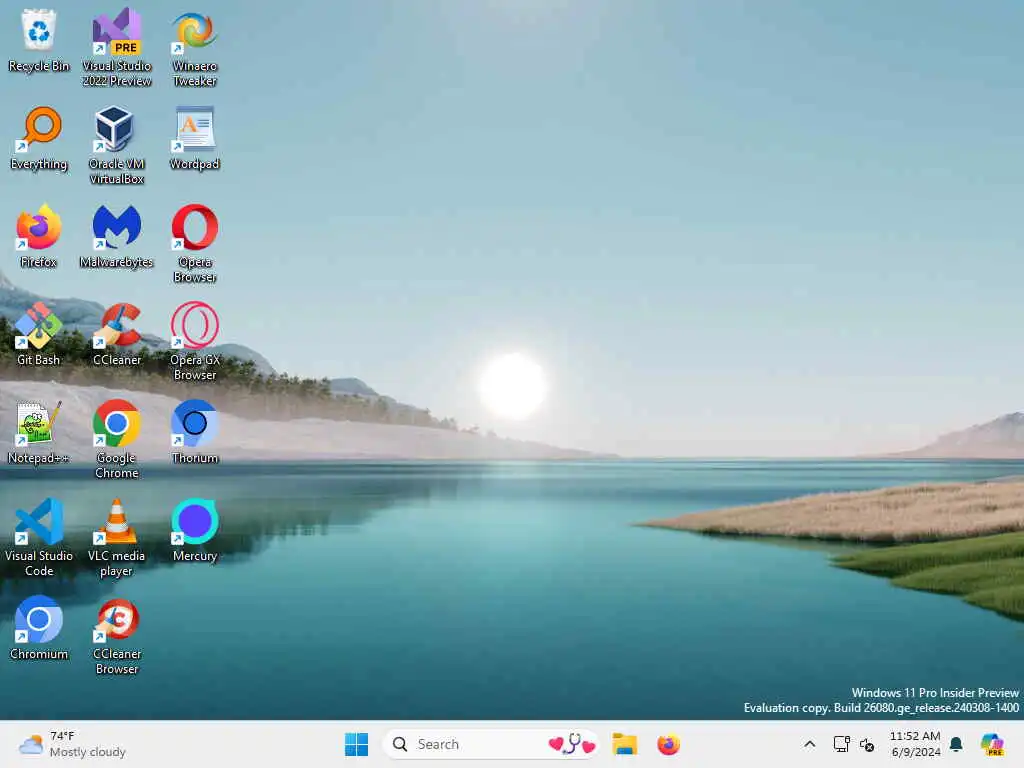Select the Malwarebytes desktop icon
This screenshot has height=768, width=1024.
click(x=116, y=236)
